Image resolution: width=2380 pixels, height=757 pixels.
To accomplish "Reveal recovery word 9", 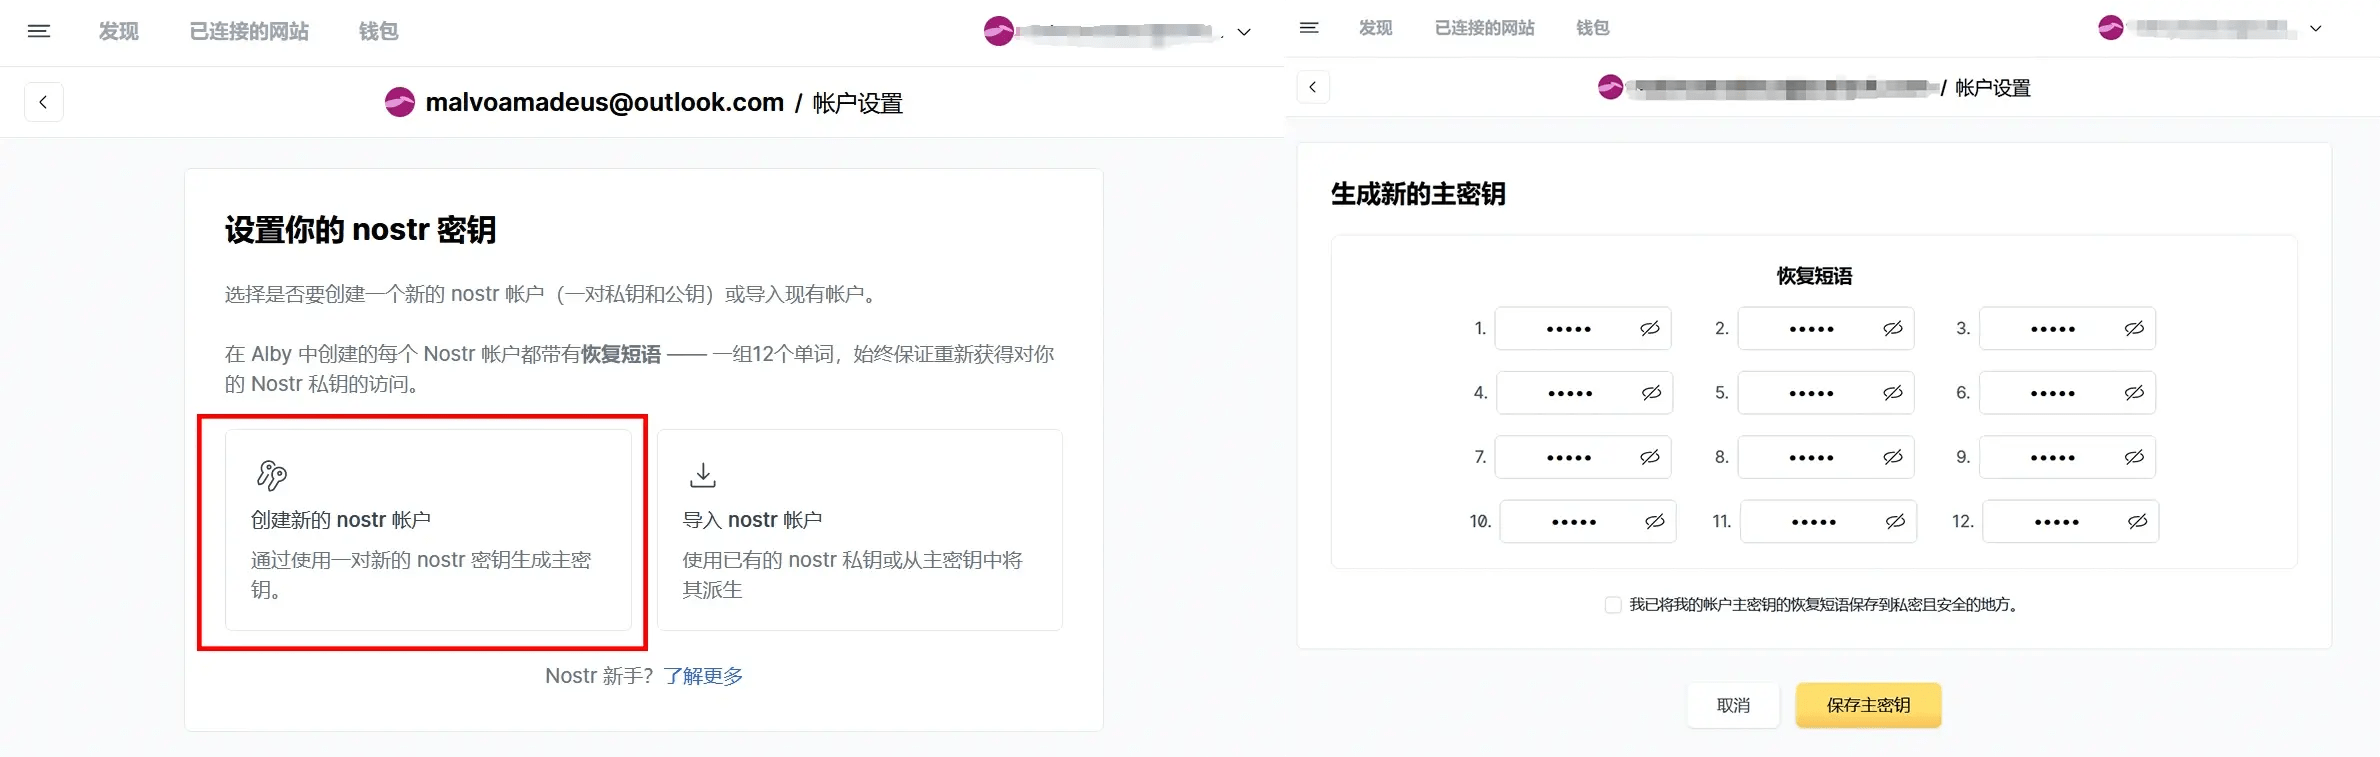I will [x=2134, y=457].
